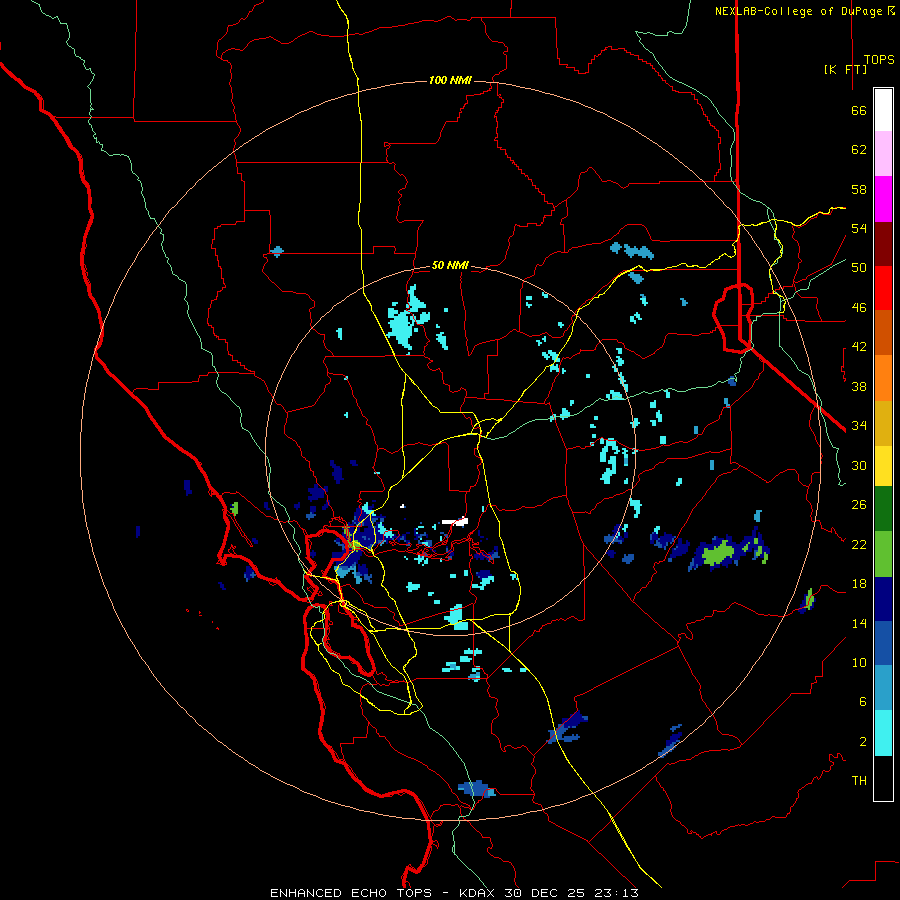
Task: Click the 22 legend scale value
Action: point(859,544)
